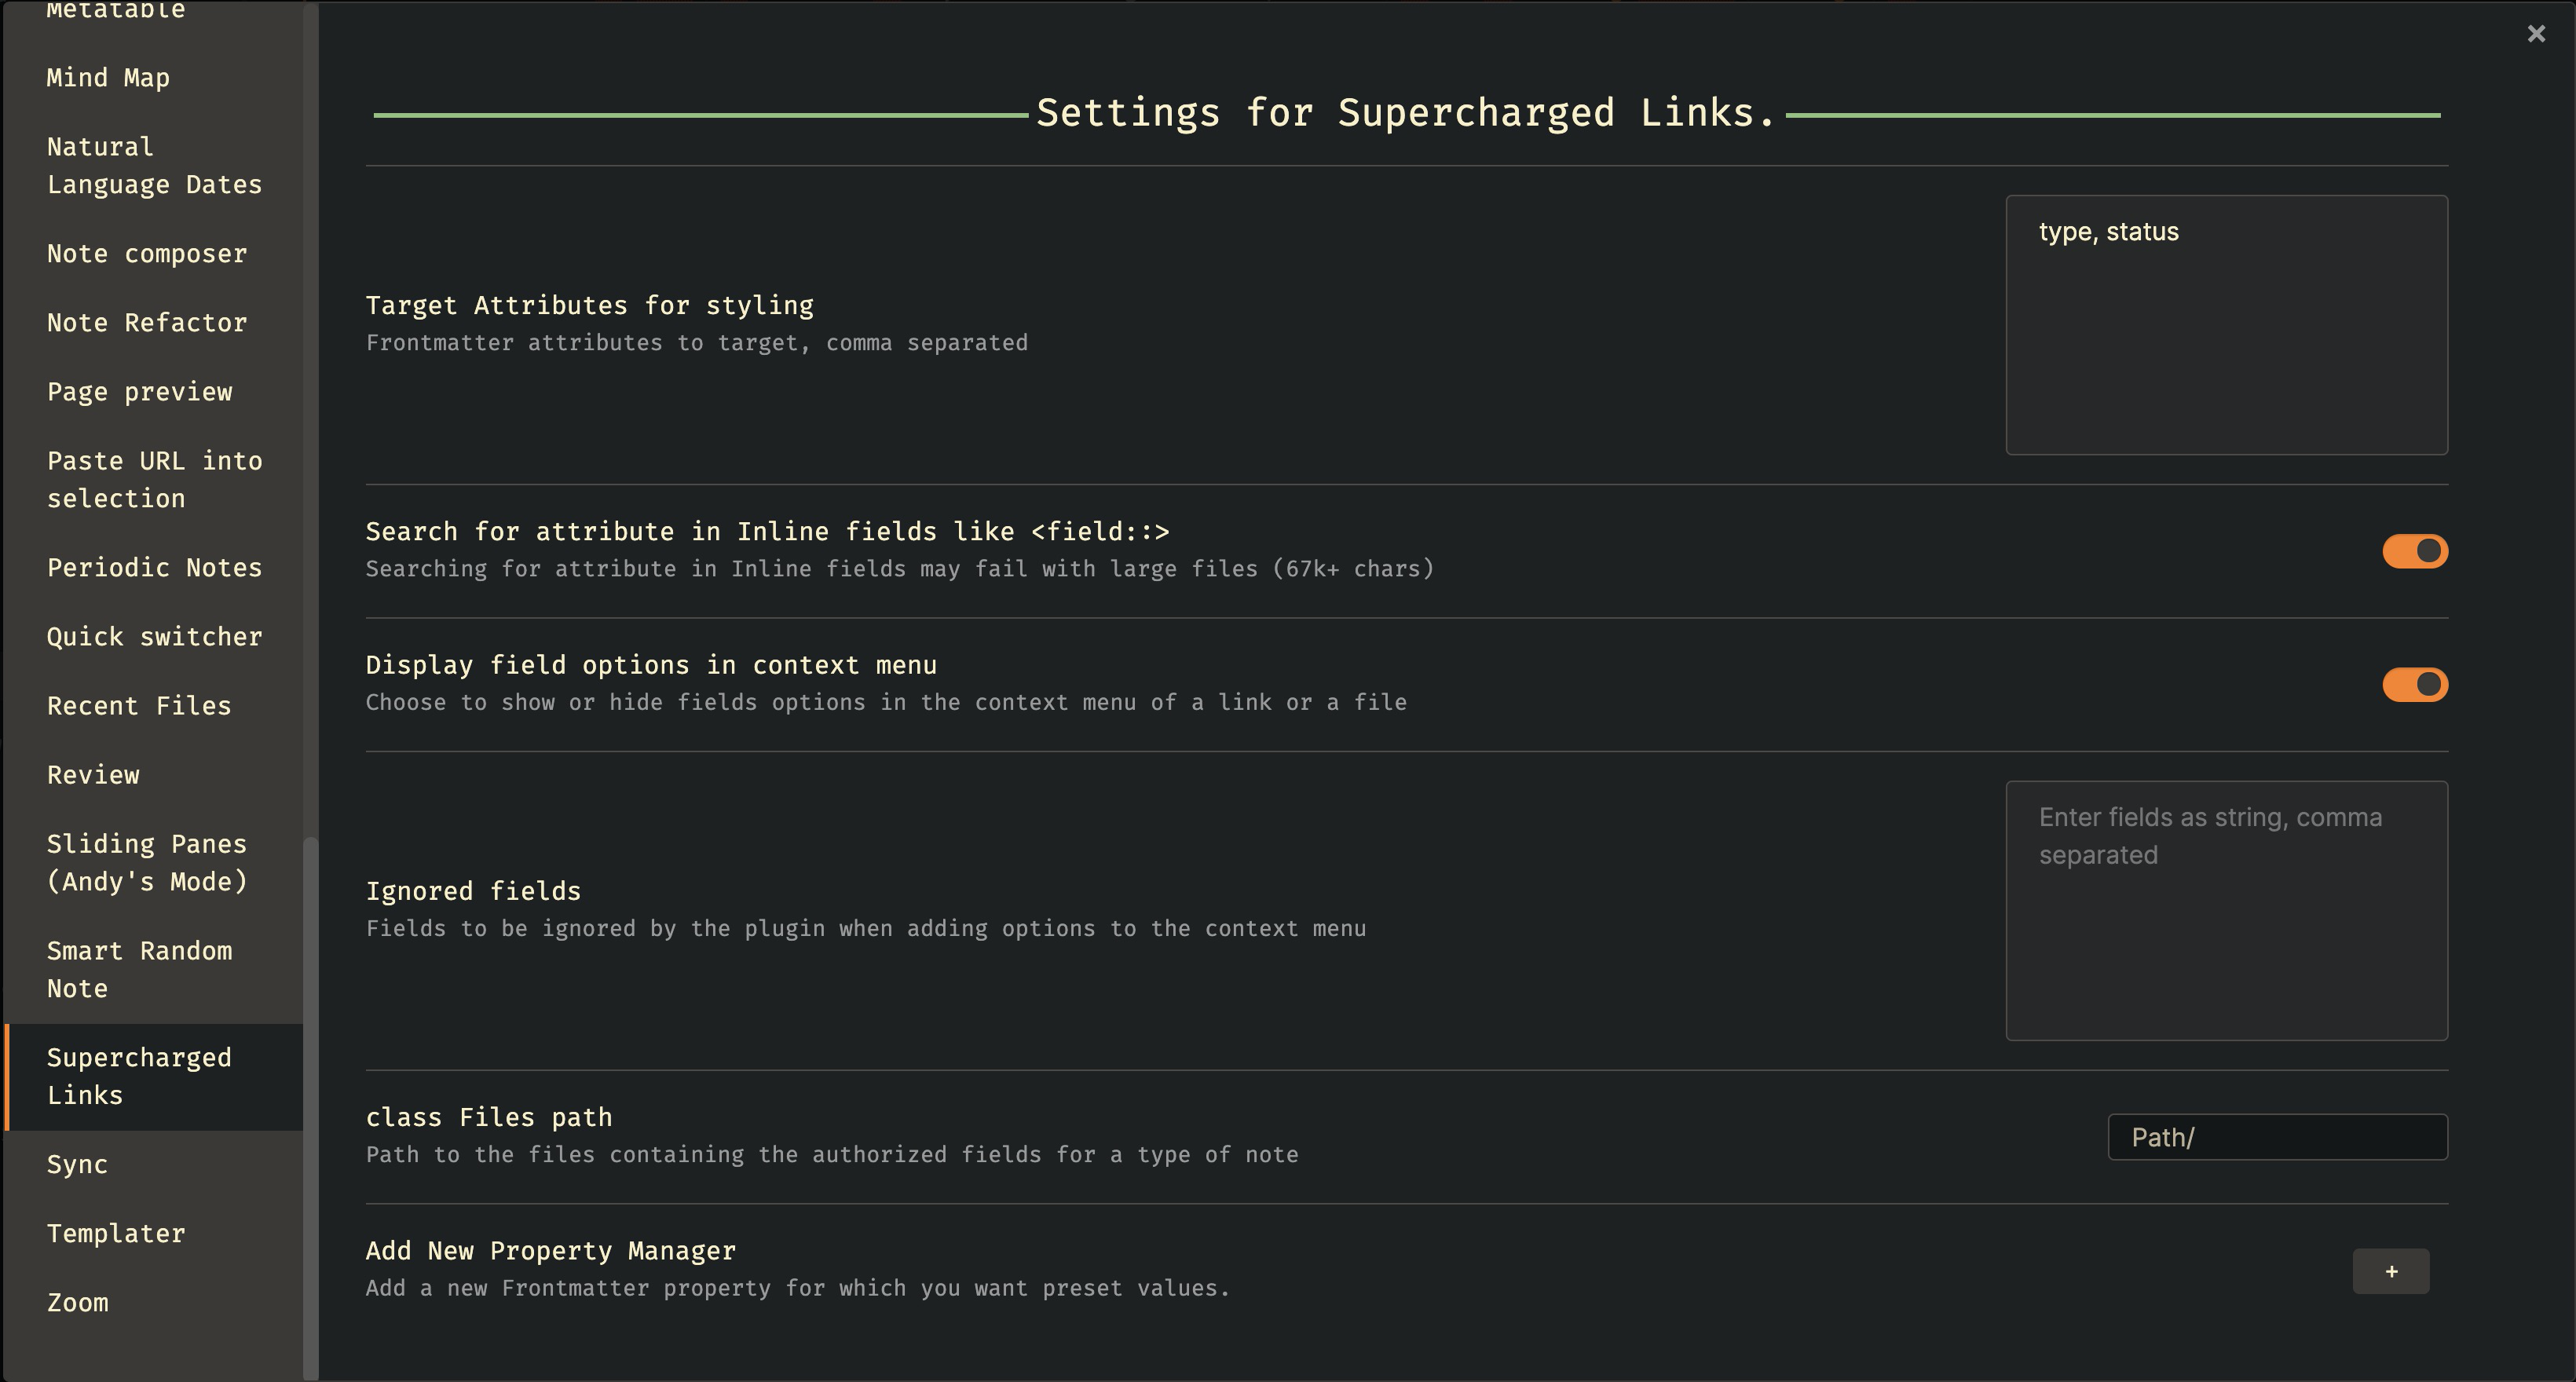This screenshot has height=1382, width=2576.
Task: Click the plus icon to add Property Manager
Action: coord(2390,1271)
